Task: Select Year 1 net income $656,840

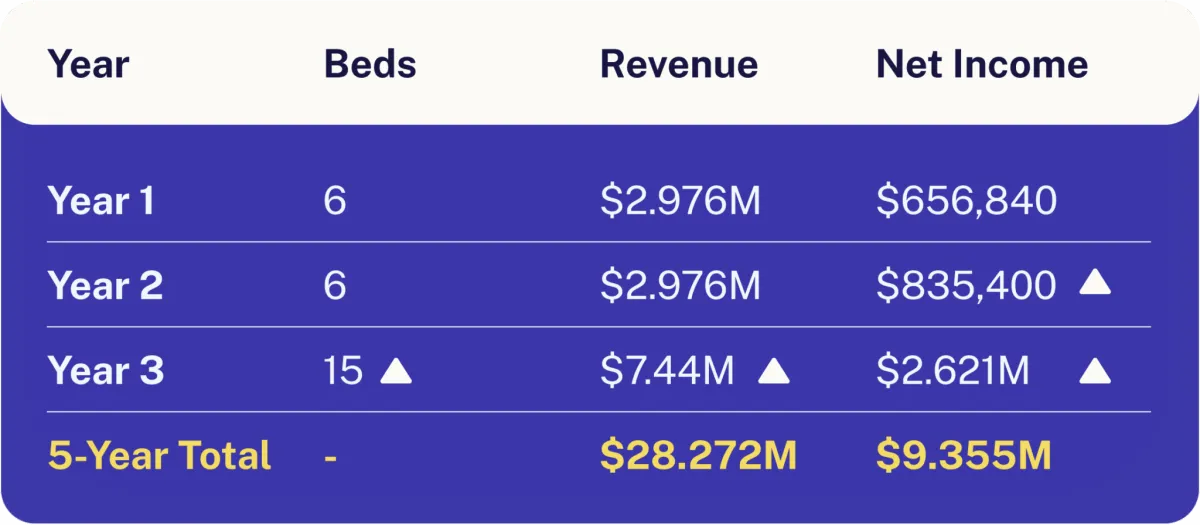Action: (x=966, y=201)
